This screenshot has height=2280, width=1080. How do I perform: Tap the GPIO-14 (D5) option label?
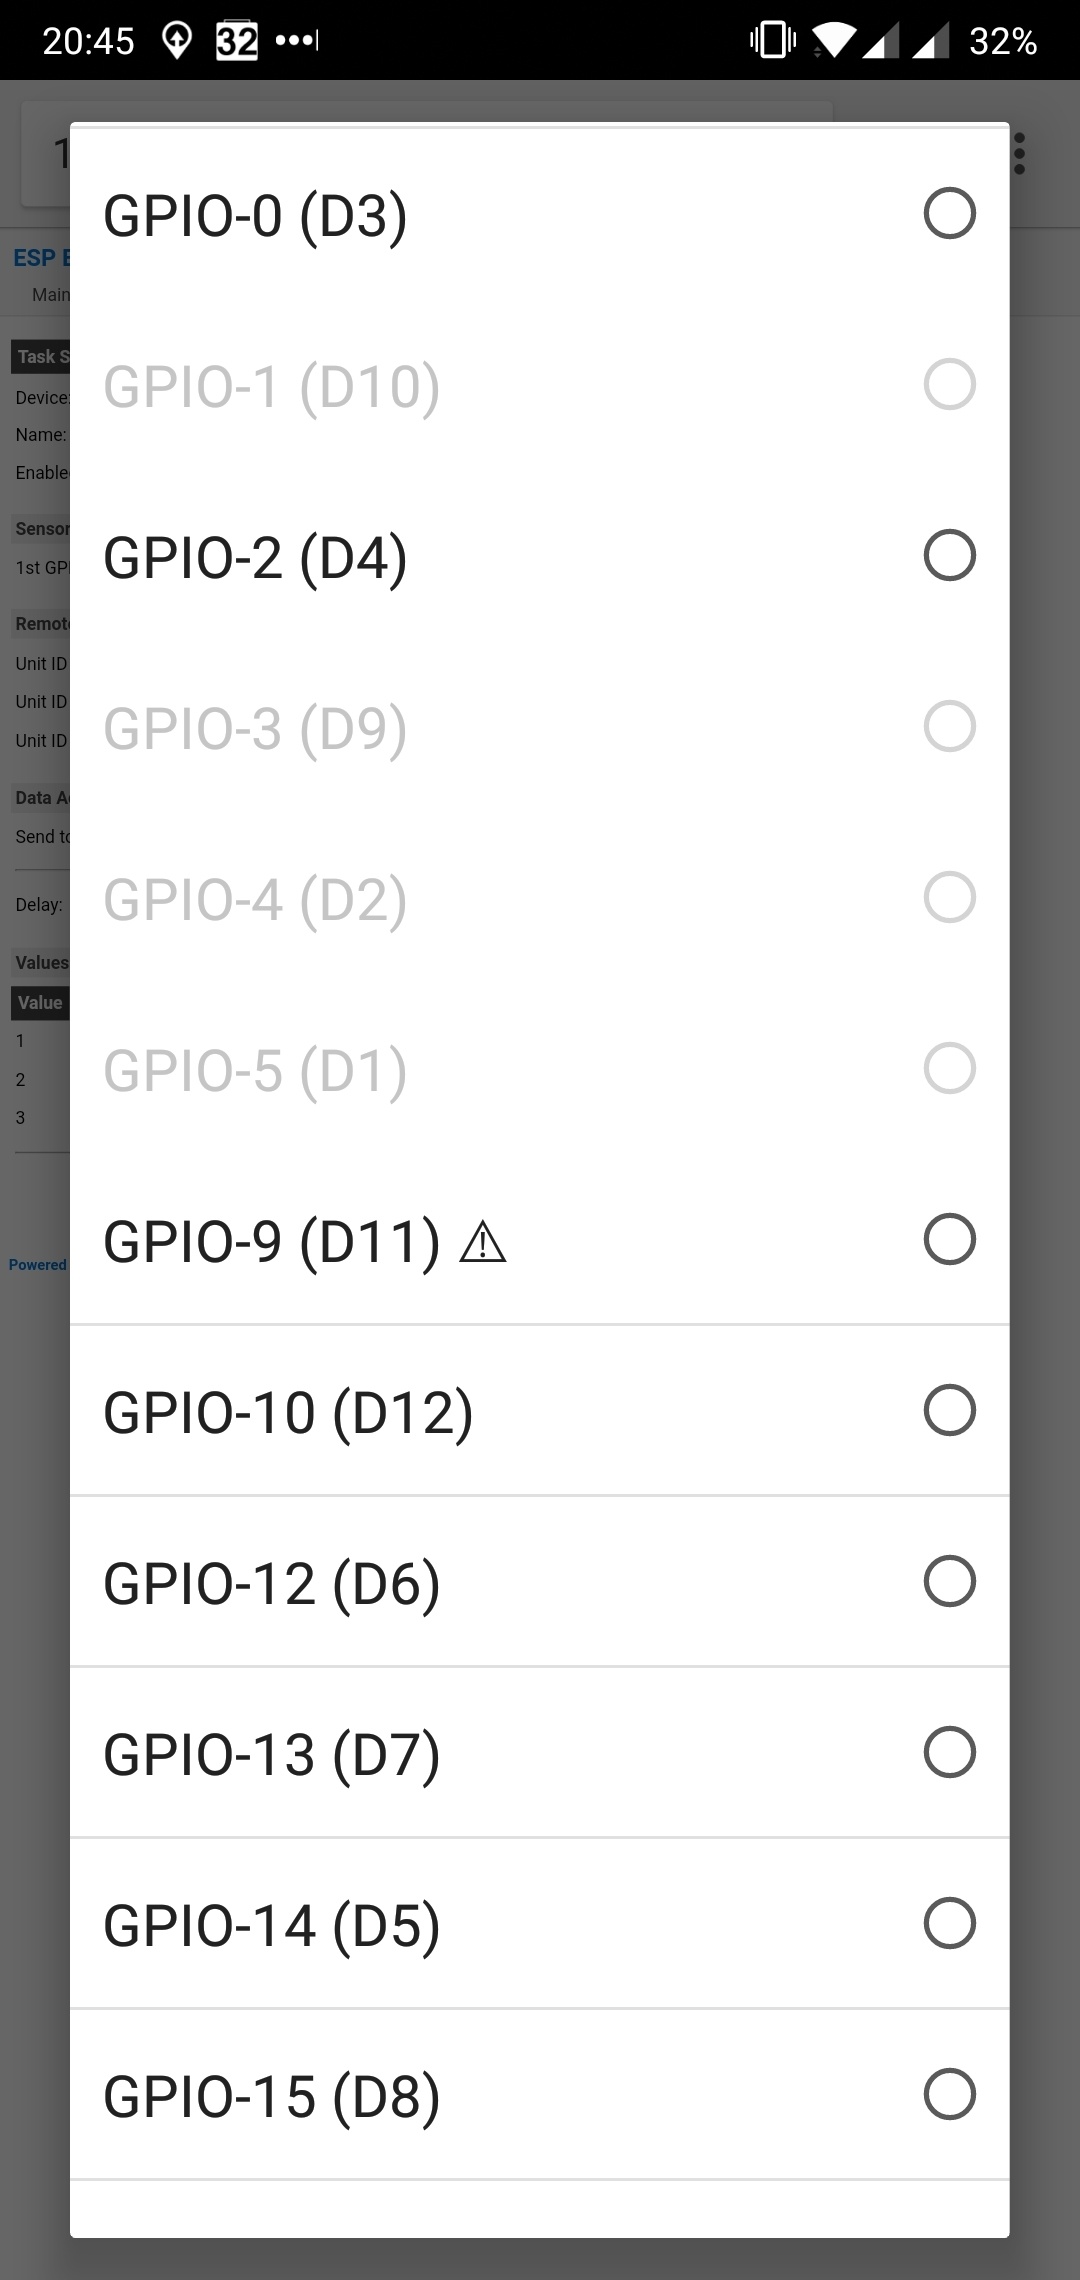coord(272,1925)
